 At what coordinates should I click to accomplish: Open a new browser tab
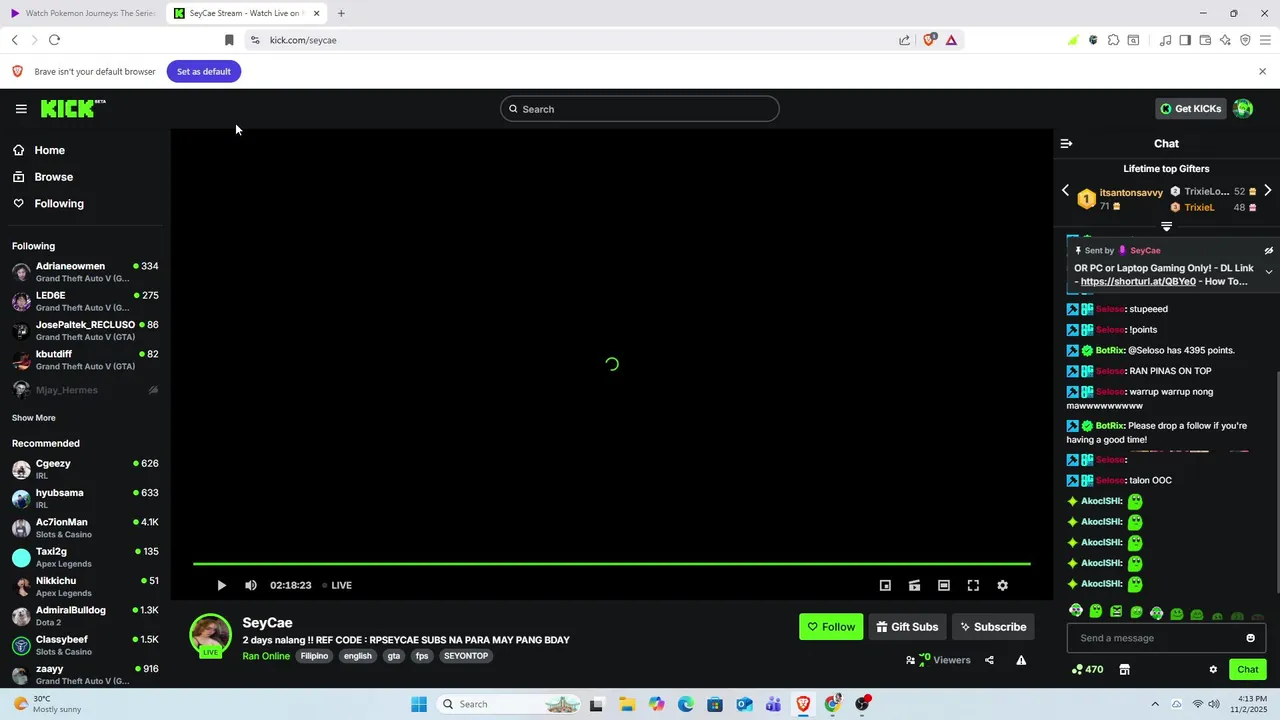[341, 13]
